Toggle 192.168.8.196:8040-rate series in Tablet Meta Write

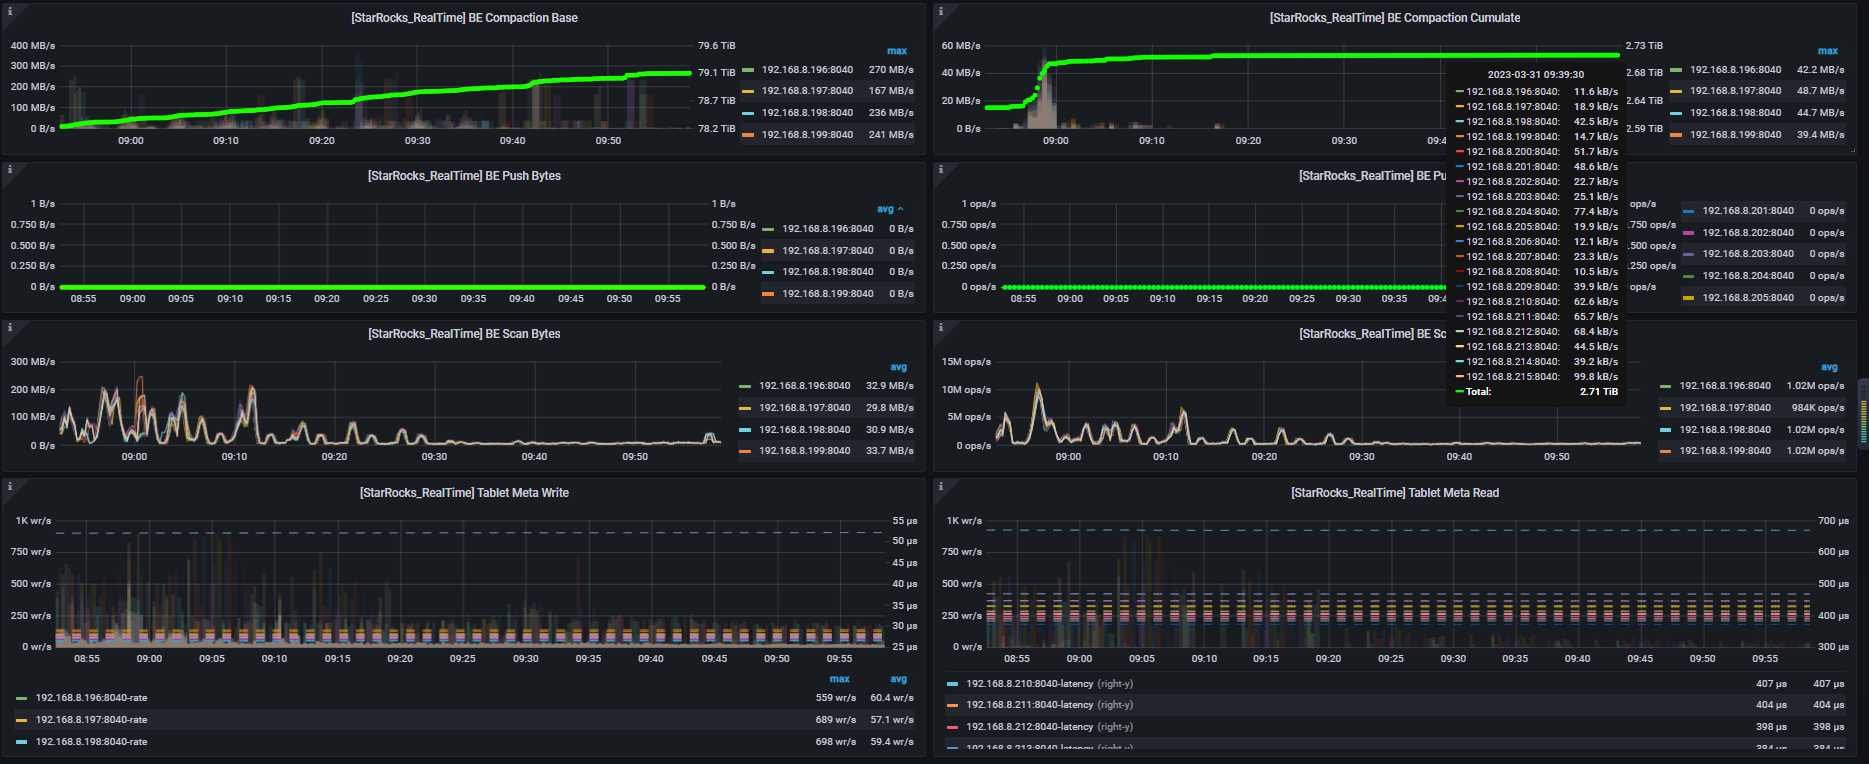91,698
